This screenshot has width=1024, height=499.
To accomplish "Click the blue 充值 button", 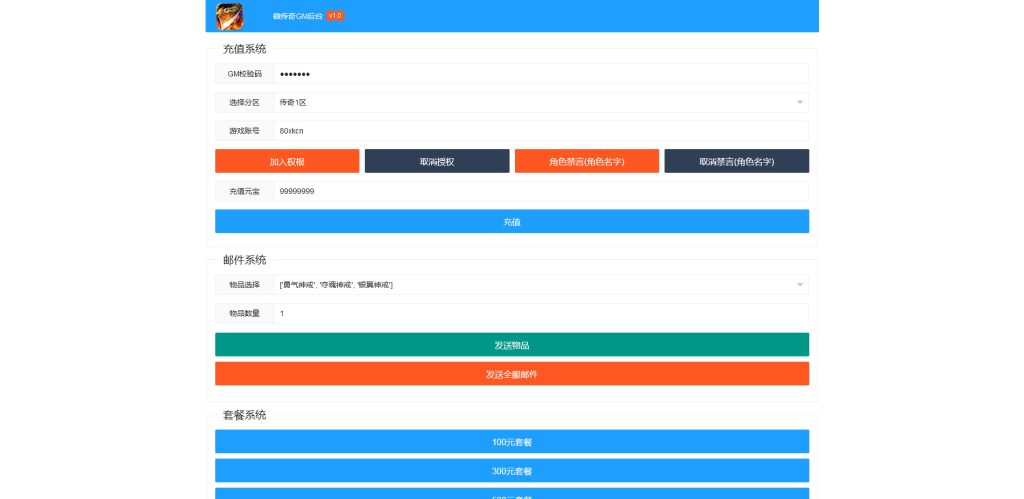I will tap(512, 221).
